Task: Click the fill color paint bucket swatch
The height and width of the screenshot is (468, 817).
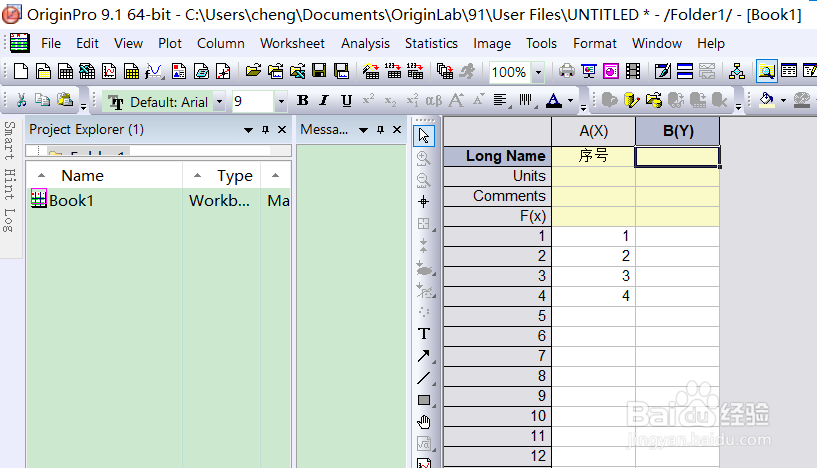Action: click(766, 100)
